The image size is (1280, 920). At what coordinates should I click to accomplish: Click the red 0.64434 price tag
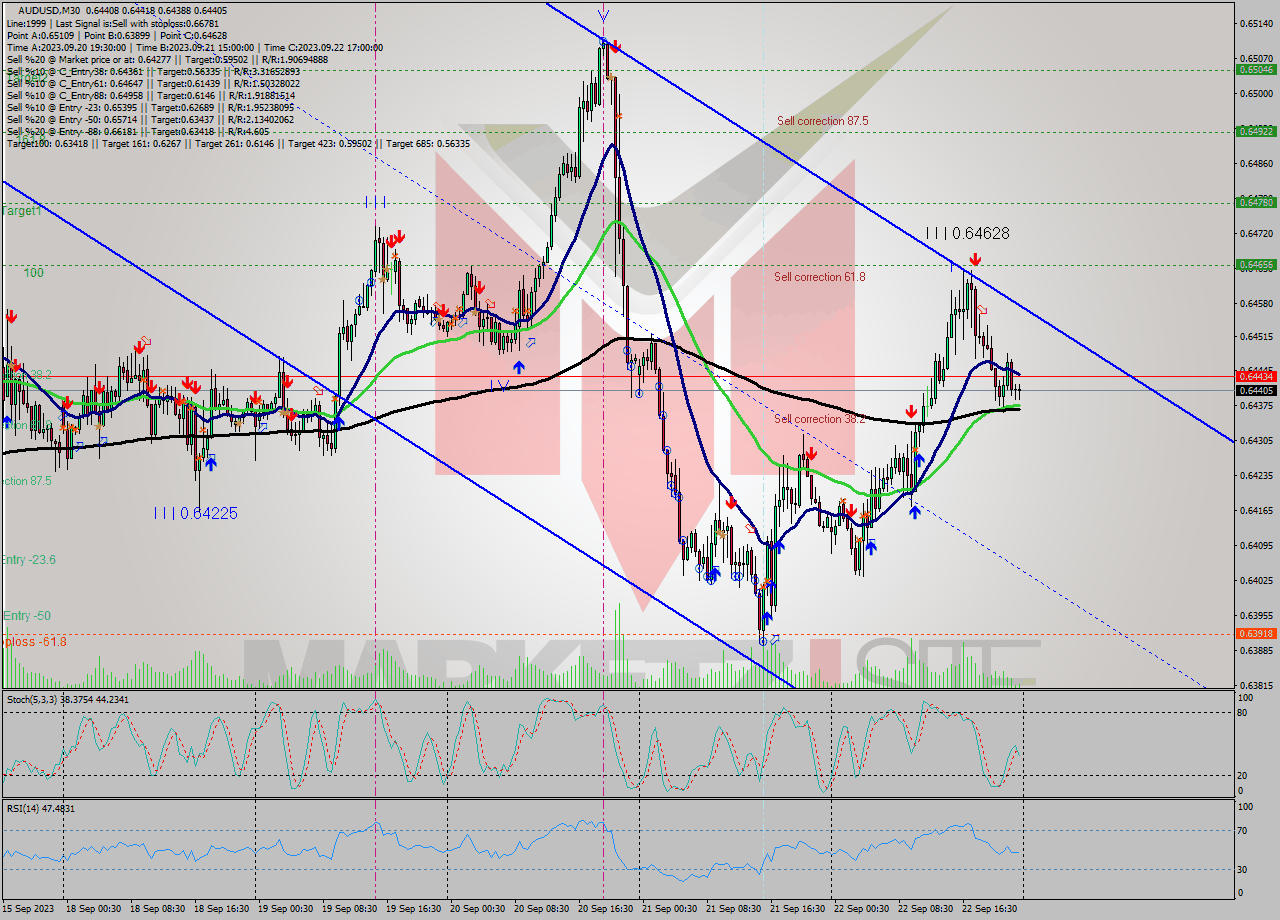pyautogui.click(x=1256, y=377)
